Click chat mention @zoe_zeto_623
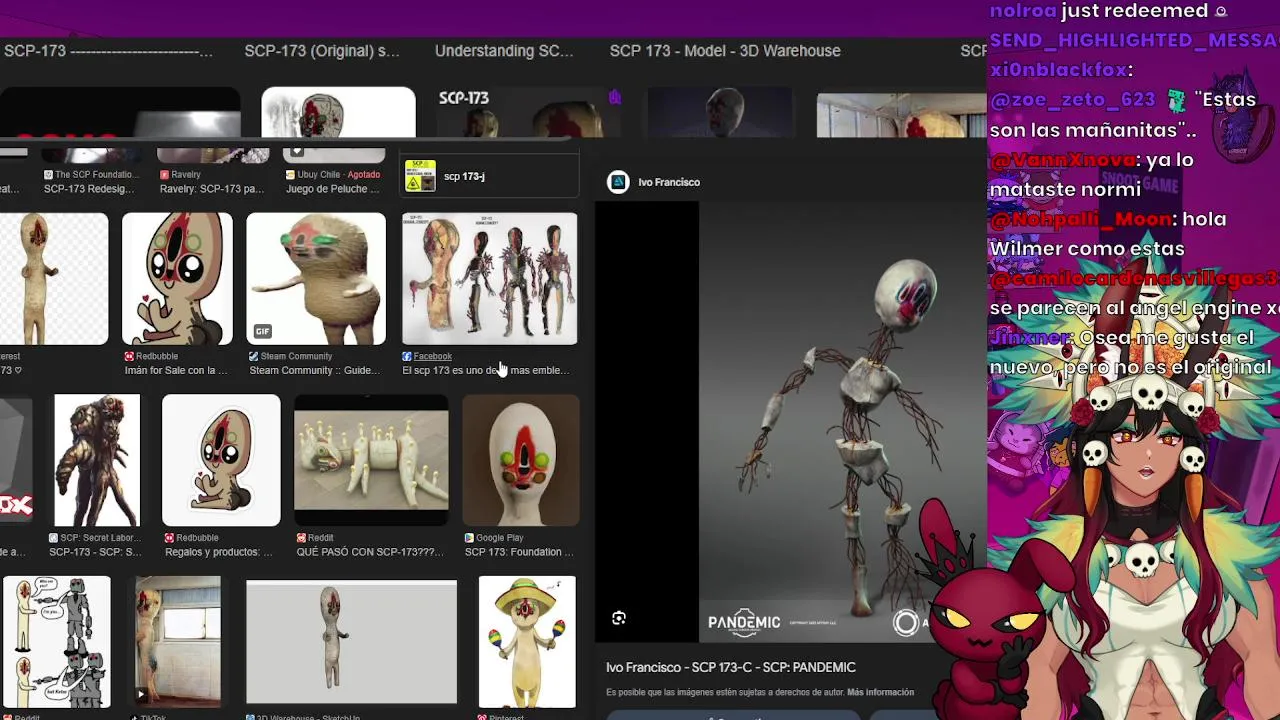Image resolution: width=1280 pixels, height=720 pixels. [1073, 100]
